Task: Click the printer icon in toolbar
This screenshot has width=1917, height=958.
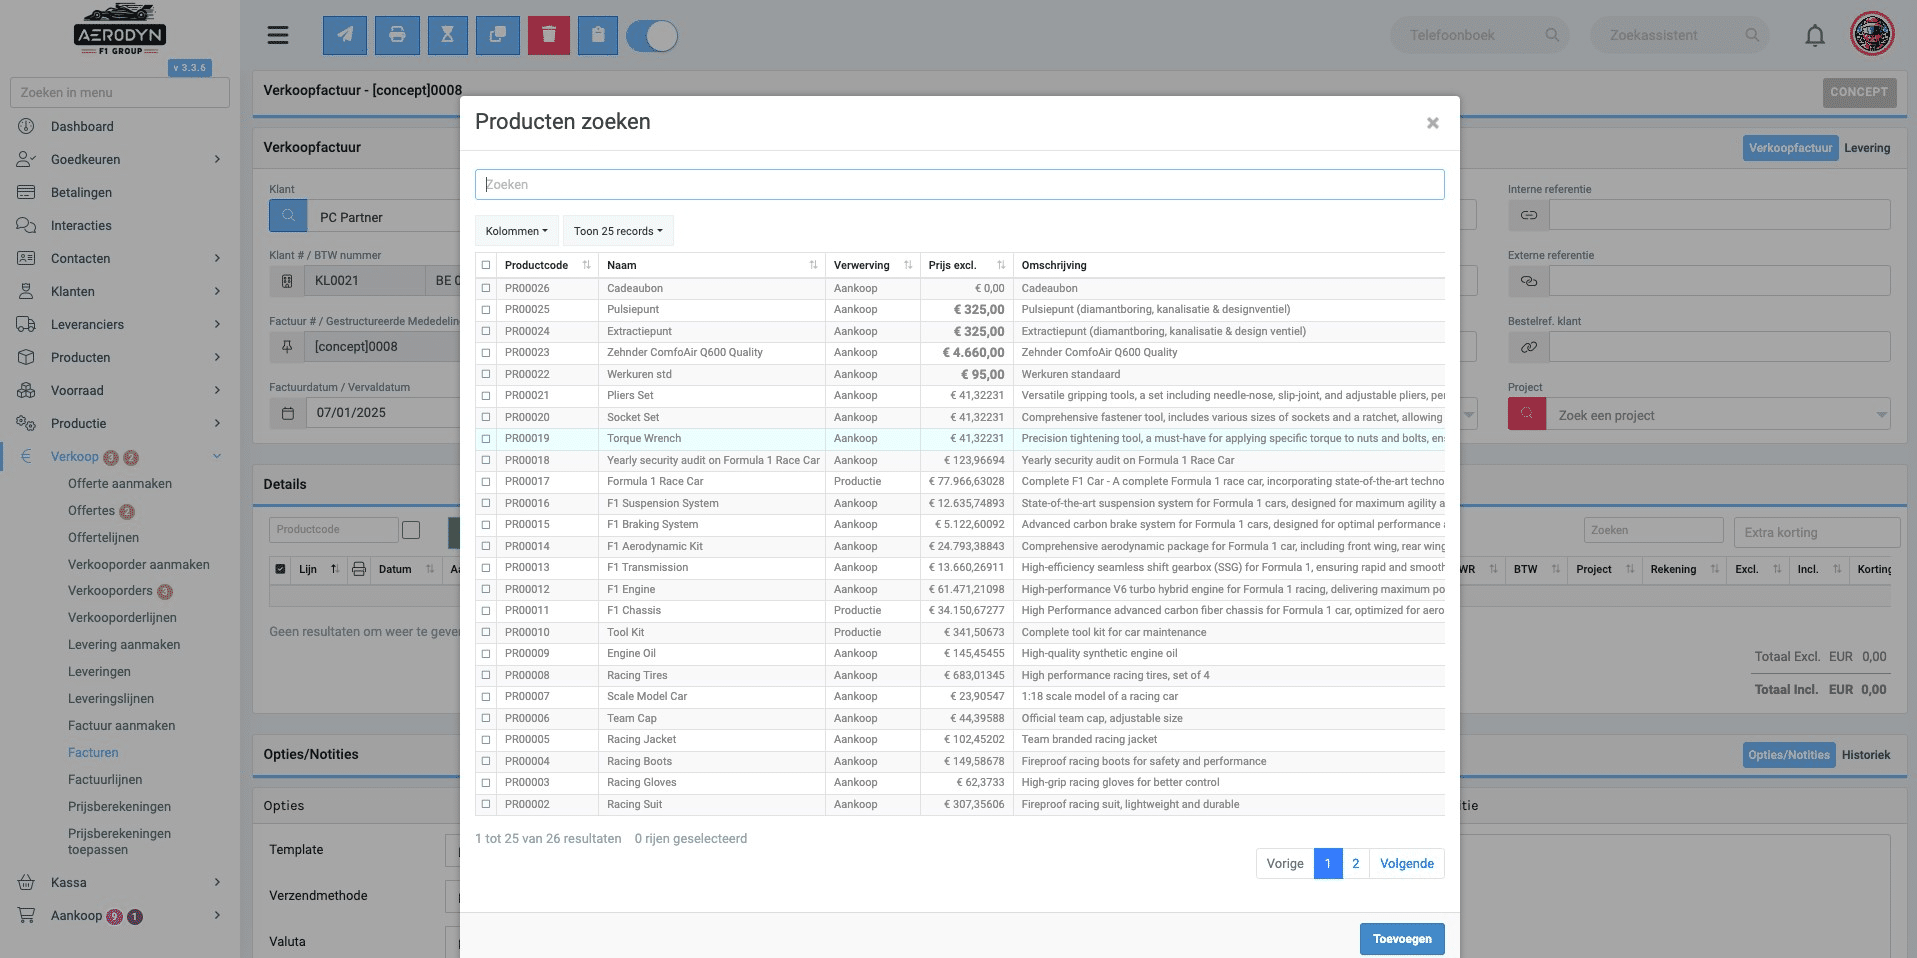Action: click(x=397, y=35)
